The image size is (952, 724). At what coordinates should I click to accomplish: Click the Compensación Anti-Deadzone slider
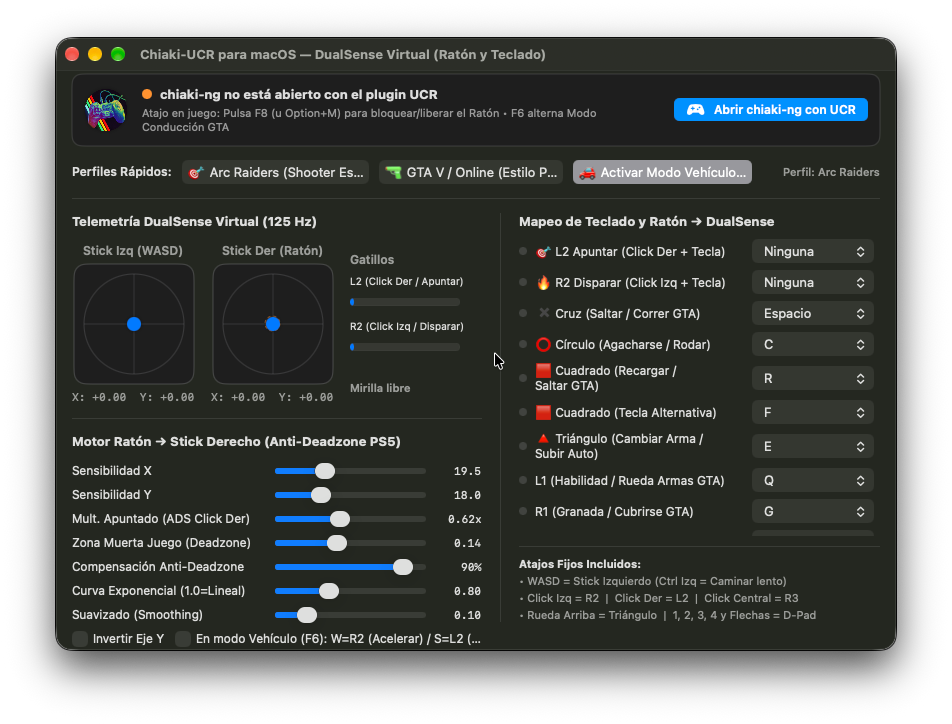click(x=350, y=567)
